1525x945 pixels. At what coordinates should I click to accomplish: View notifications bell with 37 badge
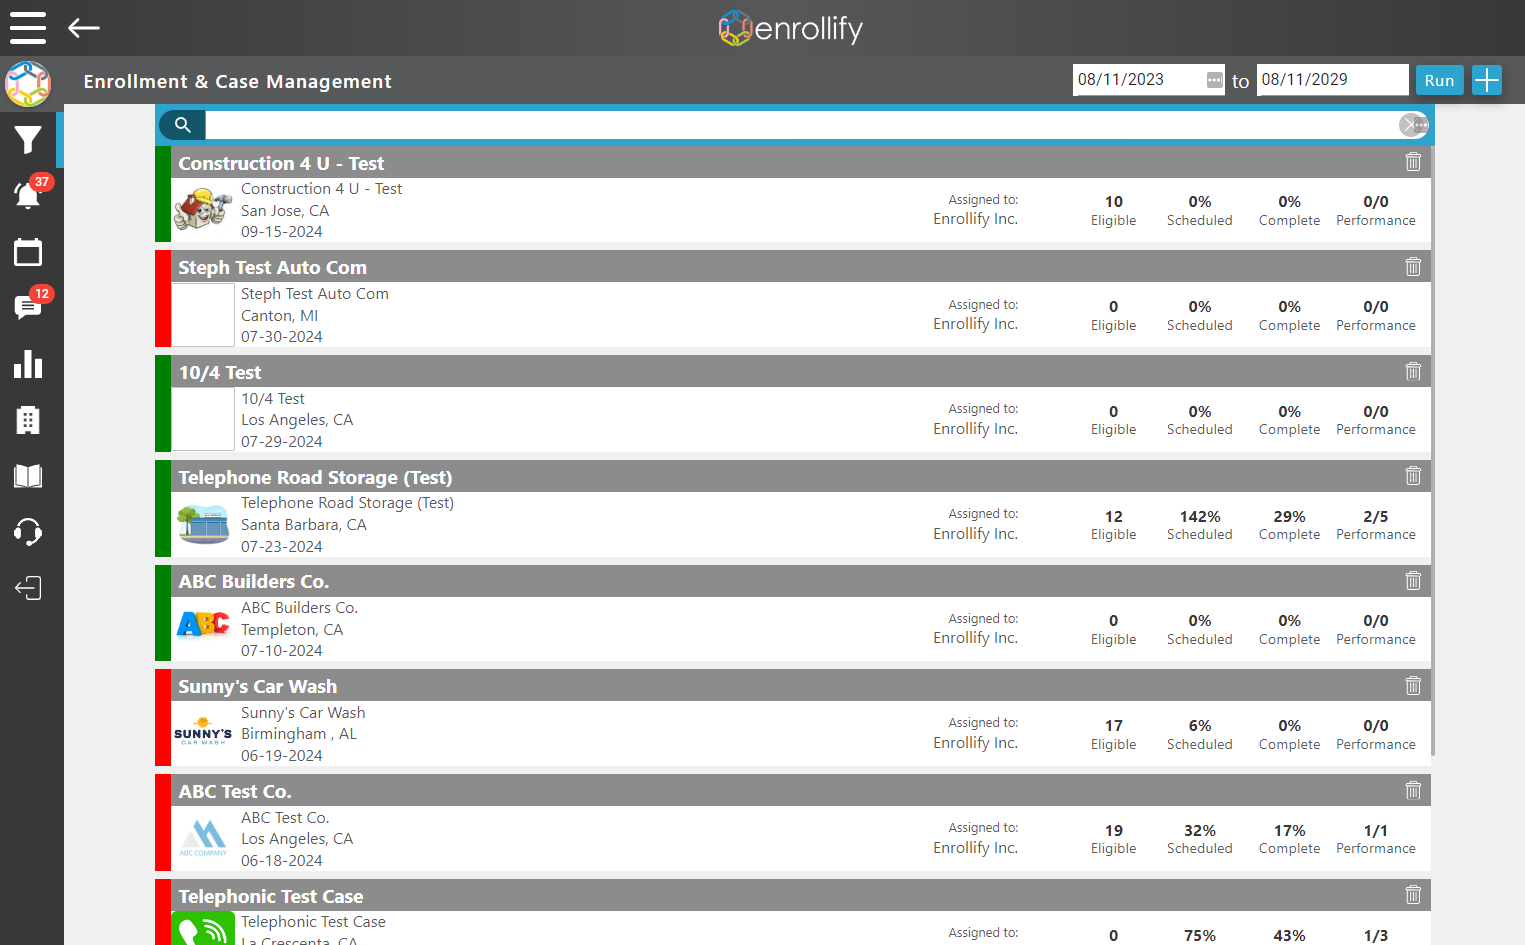click(28, 195)
